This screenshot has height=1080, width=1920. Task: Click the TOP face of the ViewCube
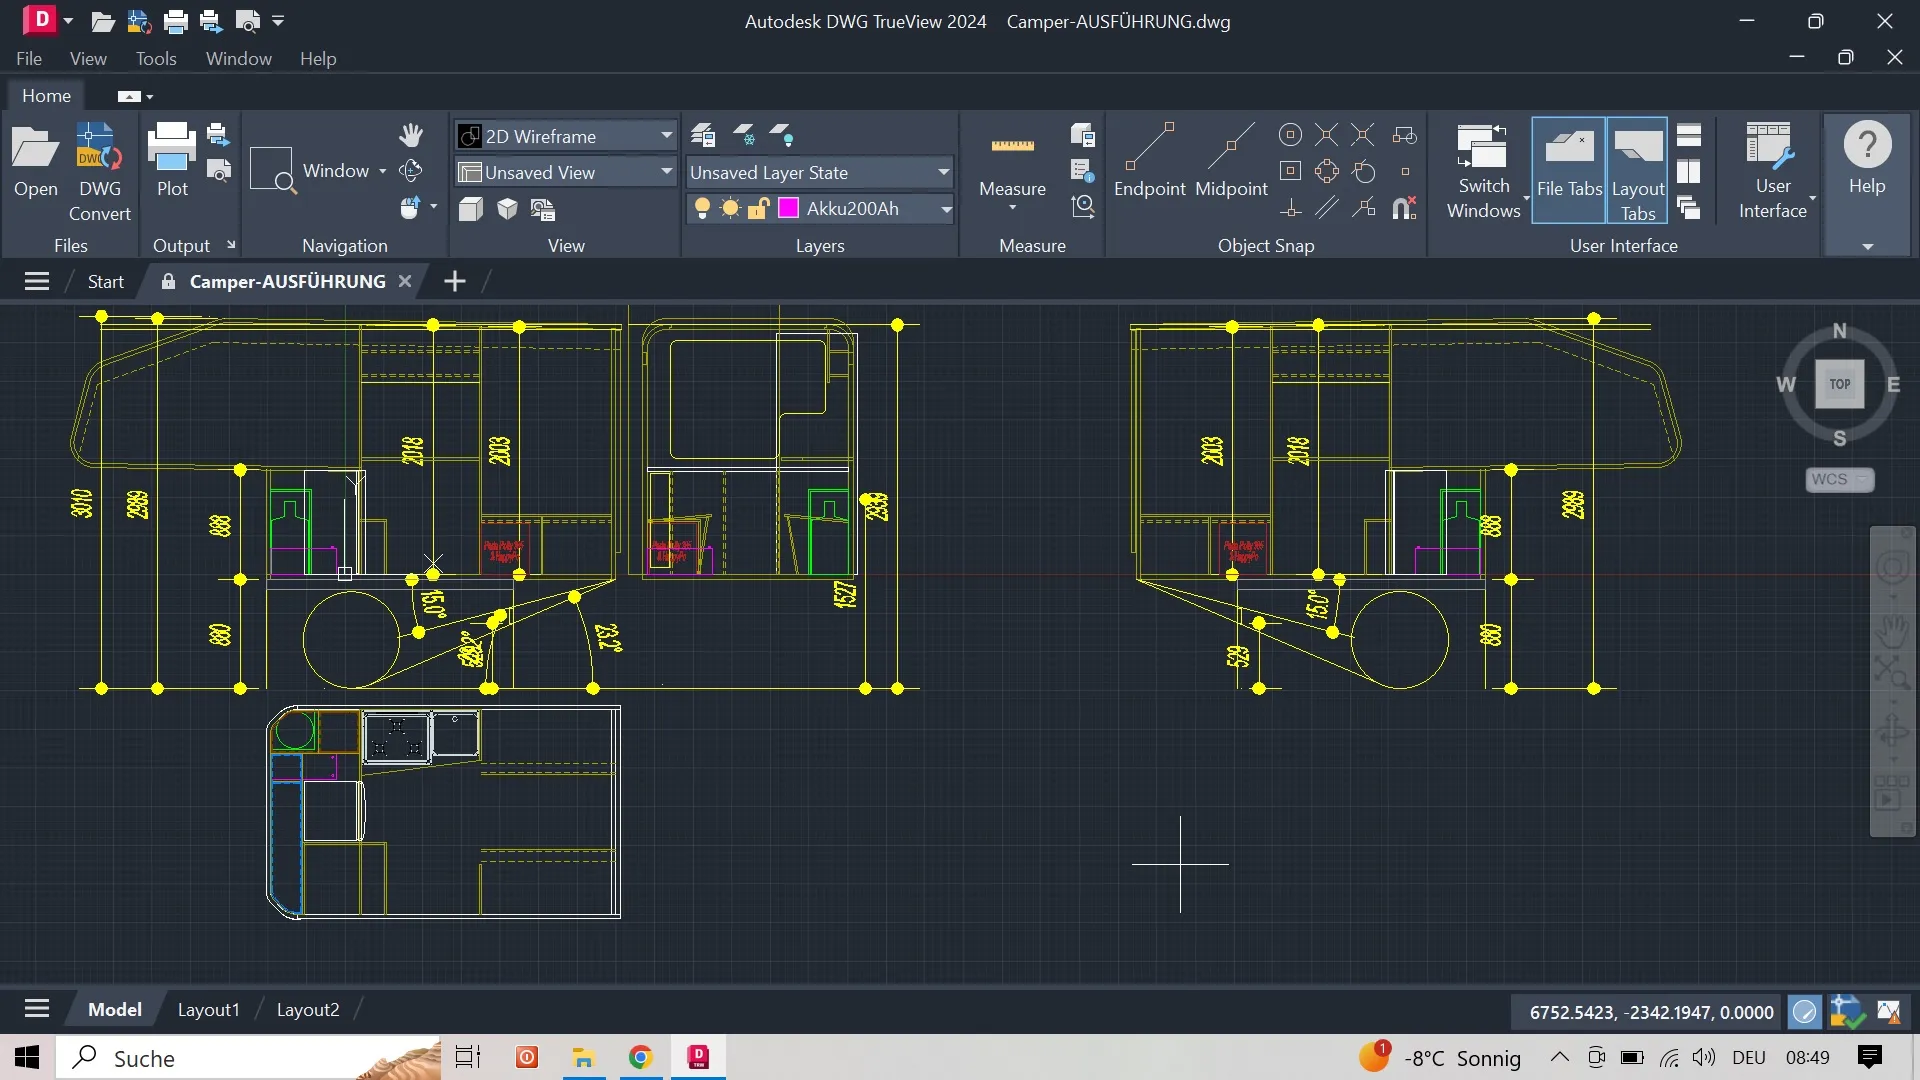pyautogui.click(x=1840, y=384)
